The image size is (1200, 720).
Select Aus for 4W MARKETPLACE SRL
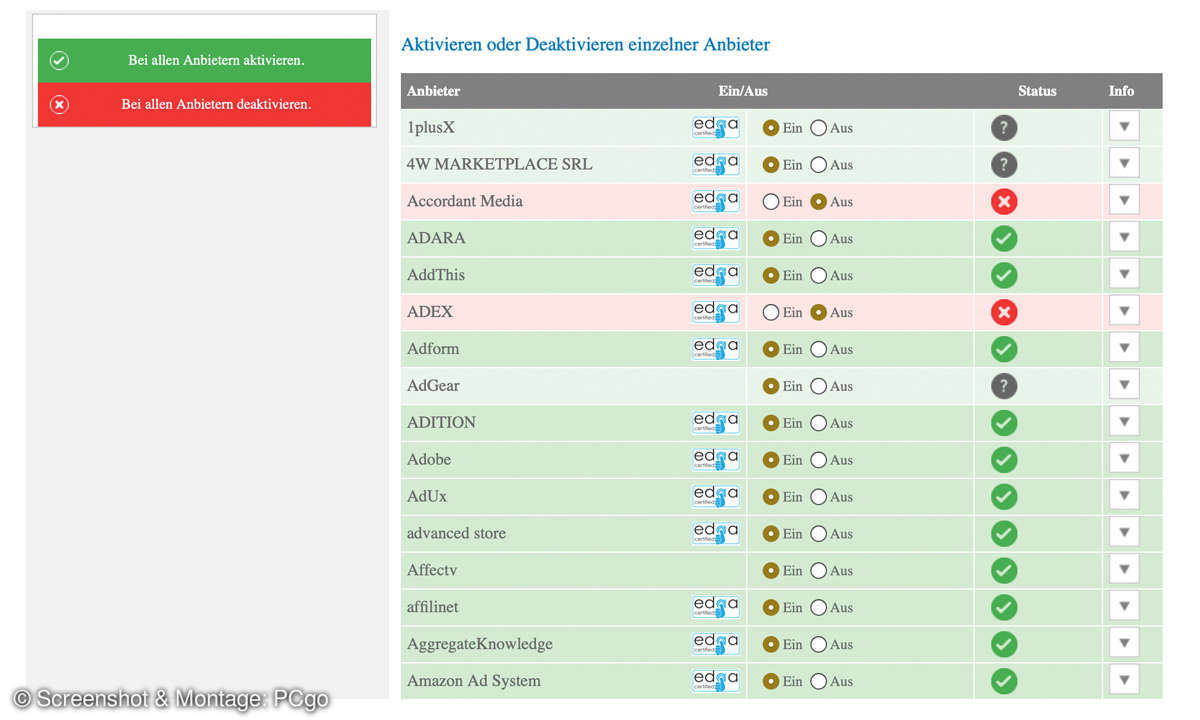[x=819, y=165]
